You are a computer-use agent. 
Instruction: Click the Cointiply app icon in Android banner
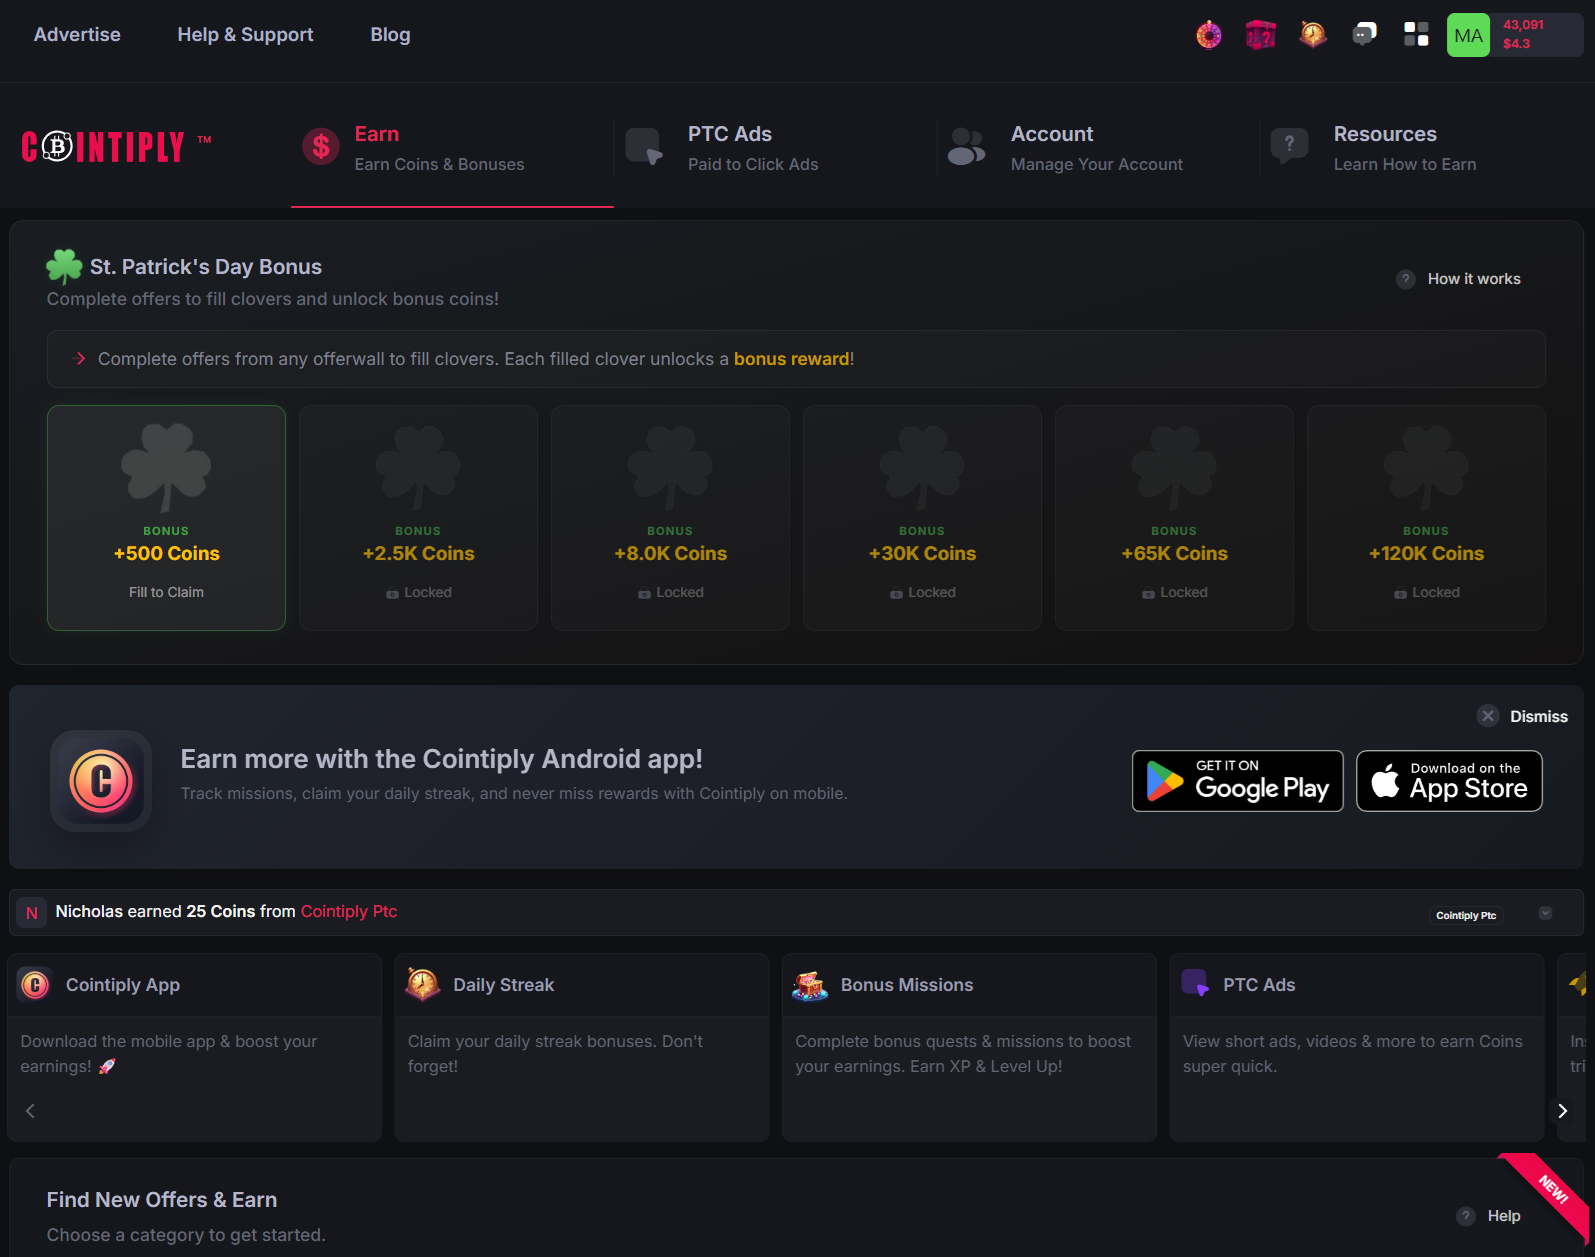[101, 781]
